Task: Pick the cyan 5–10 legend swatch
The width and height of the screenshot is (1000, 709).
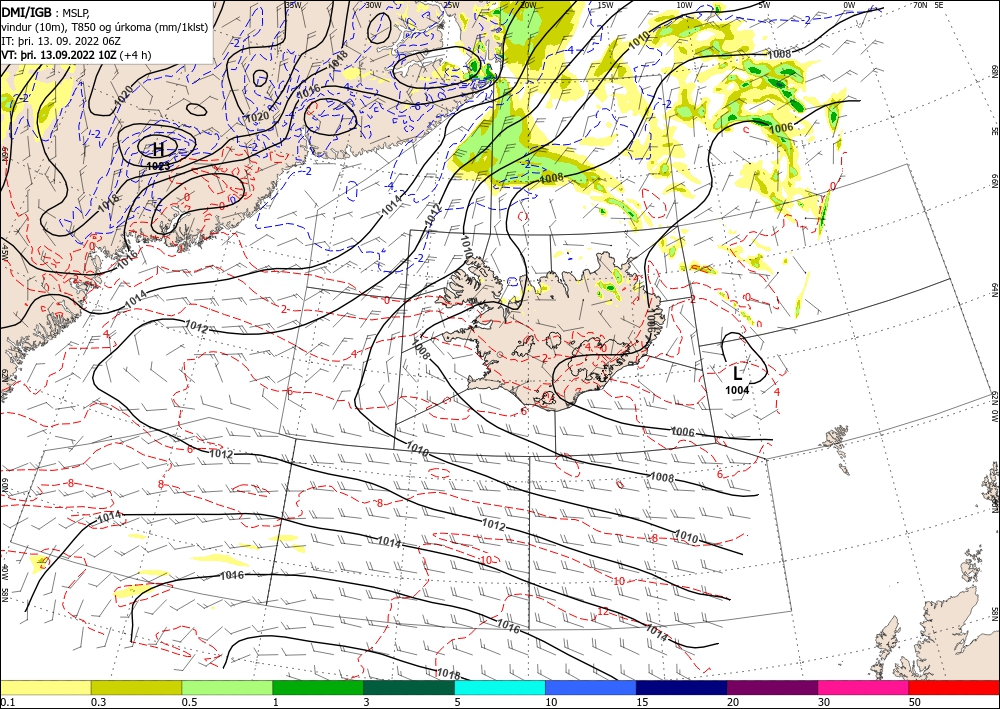Action: click(500, 687)
